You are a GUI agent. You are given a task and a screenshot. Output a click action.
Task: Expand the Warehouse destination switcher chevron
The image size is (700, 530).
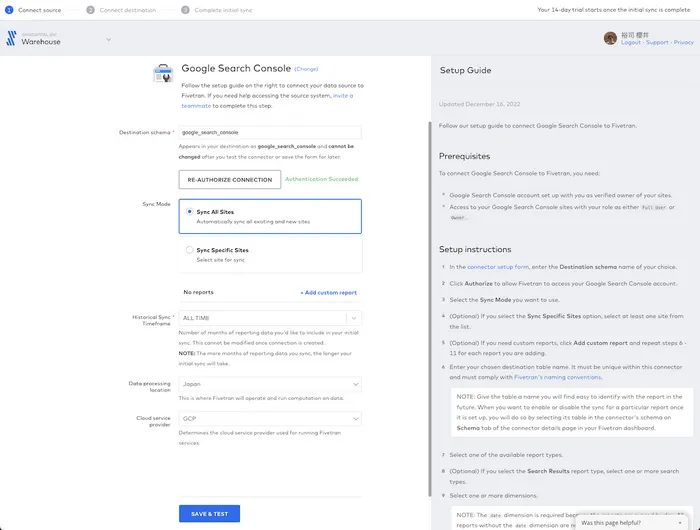click(108, 40)
